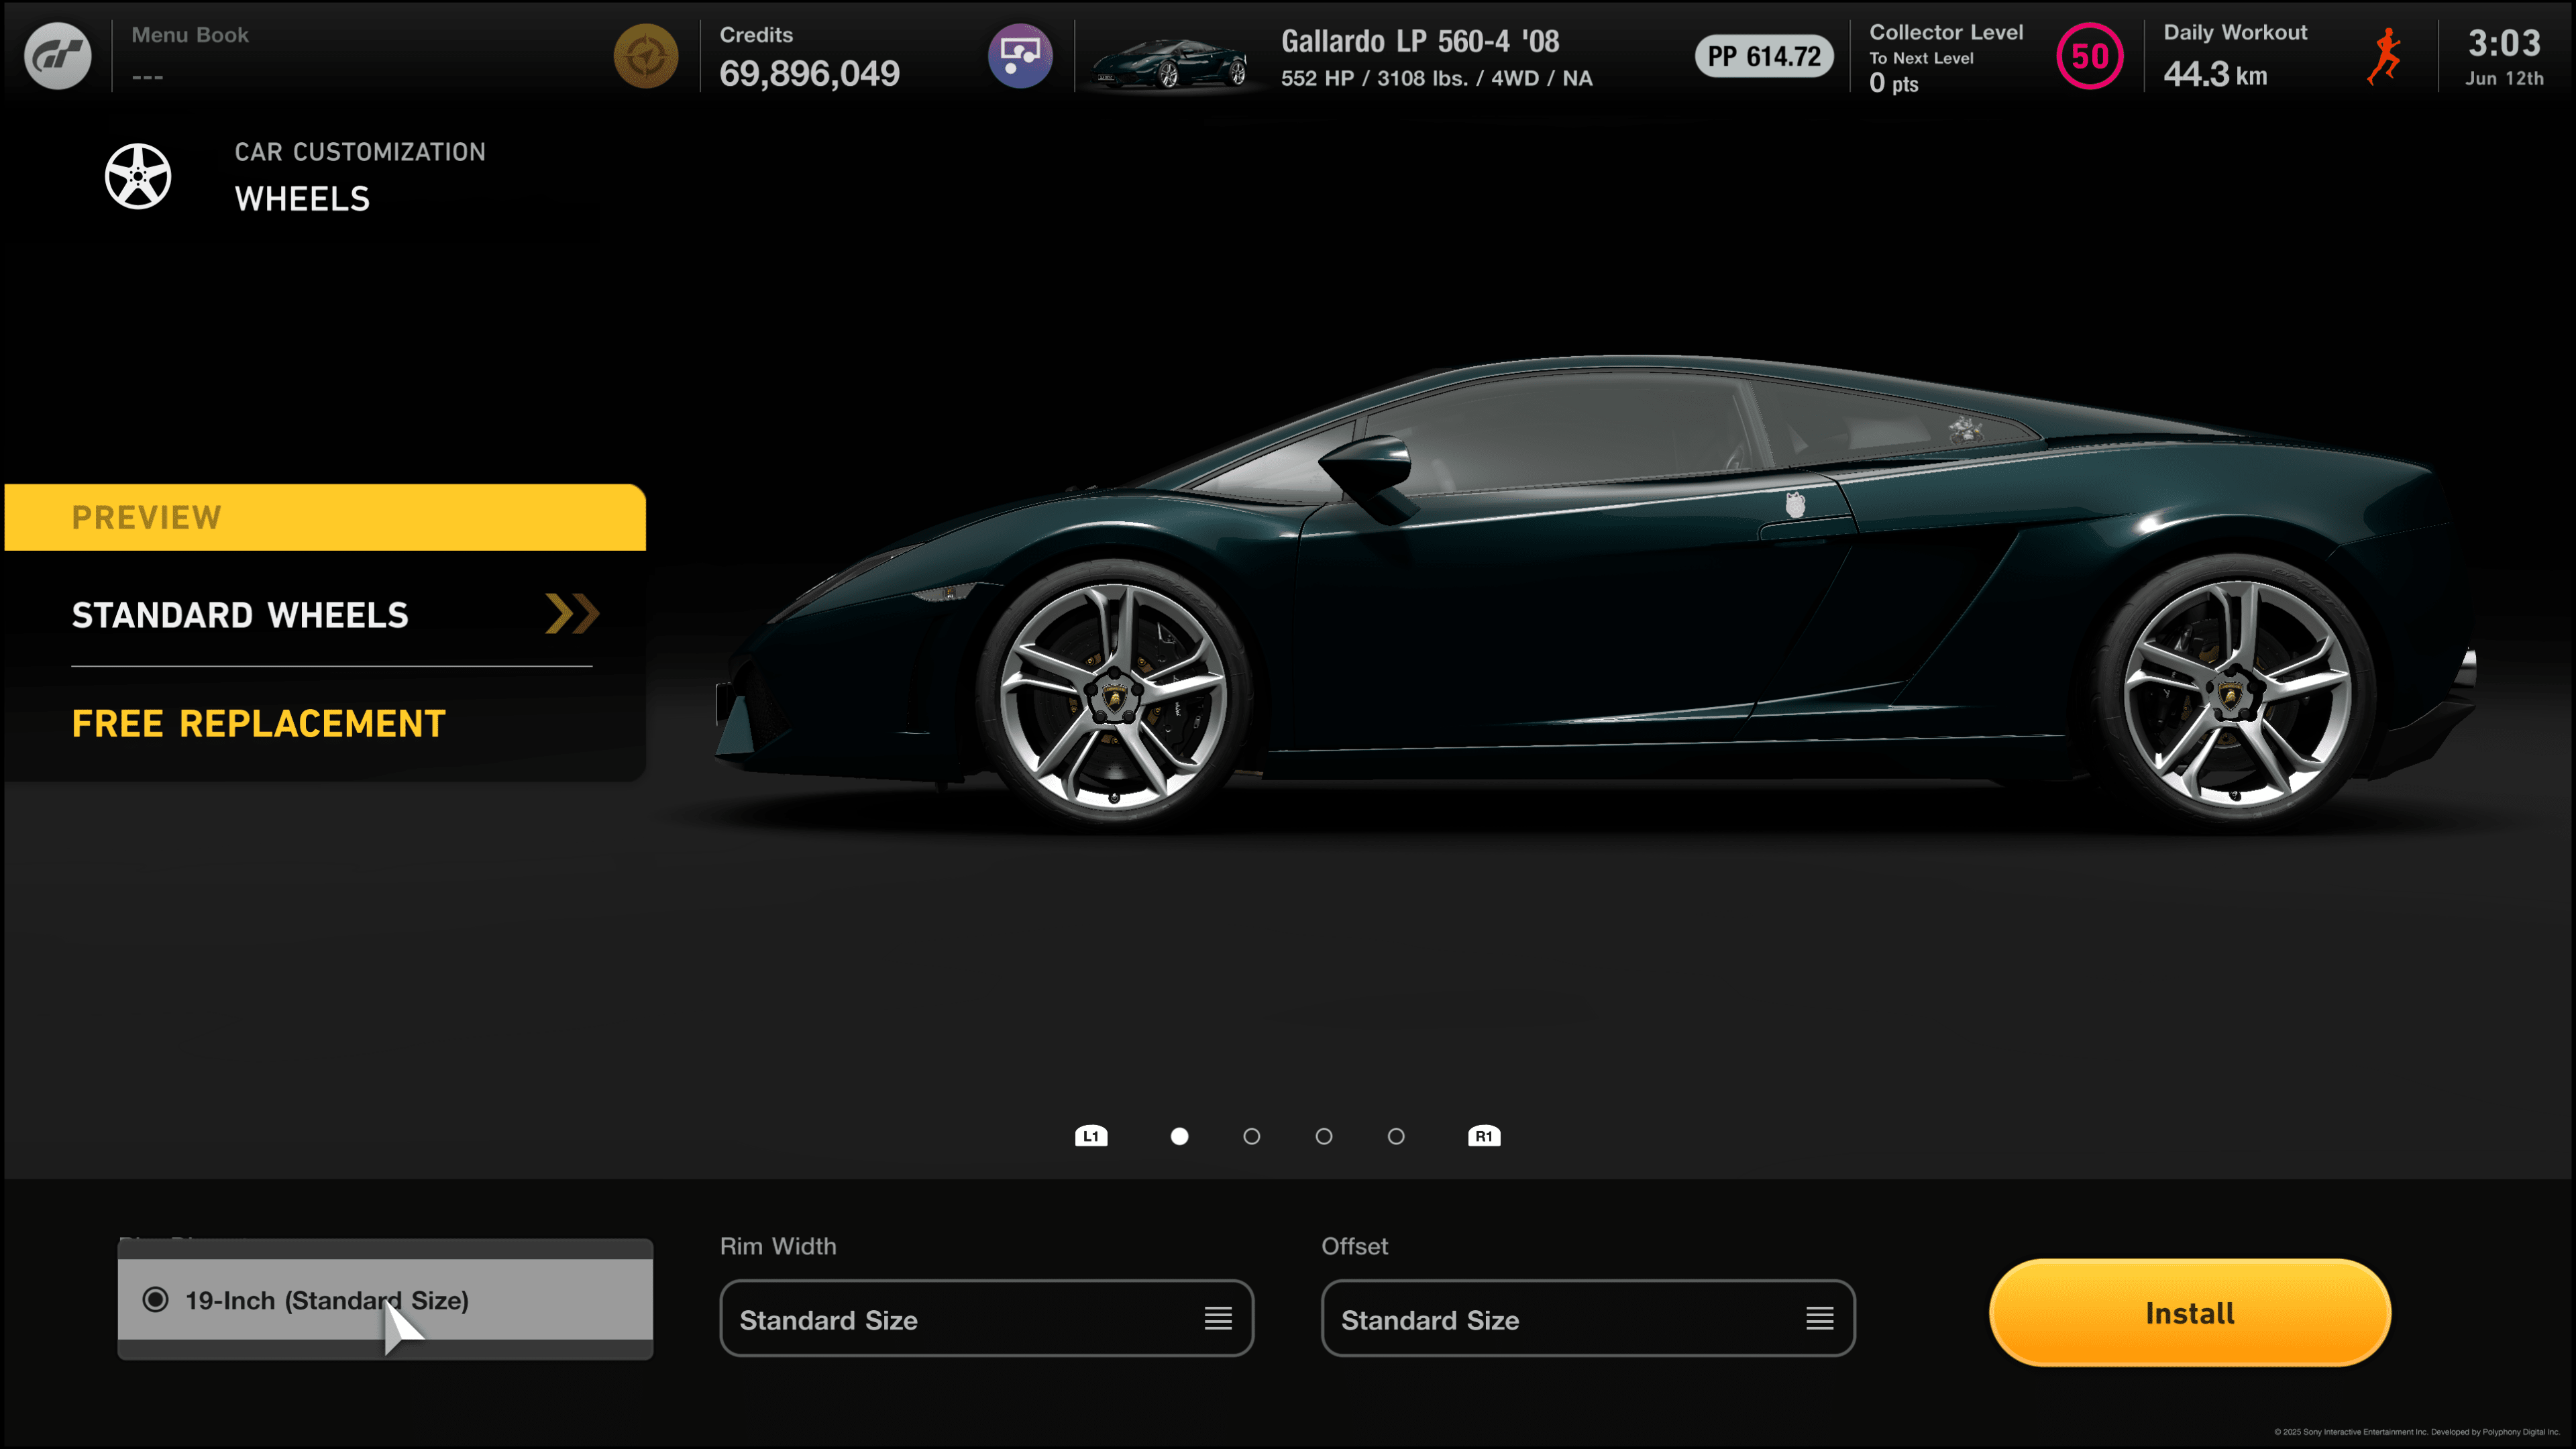Choose FREE REPLACEMENT option
The height and width of the screenshot is (1449, 2576).
tap(259, 723)
